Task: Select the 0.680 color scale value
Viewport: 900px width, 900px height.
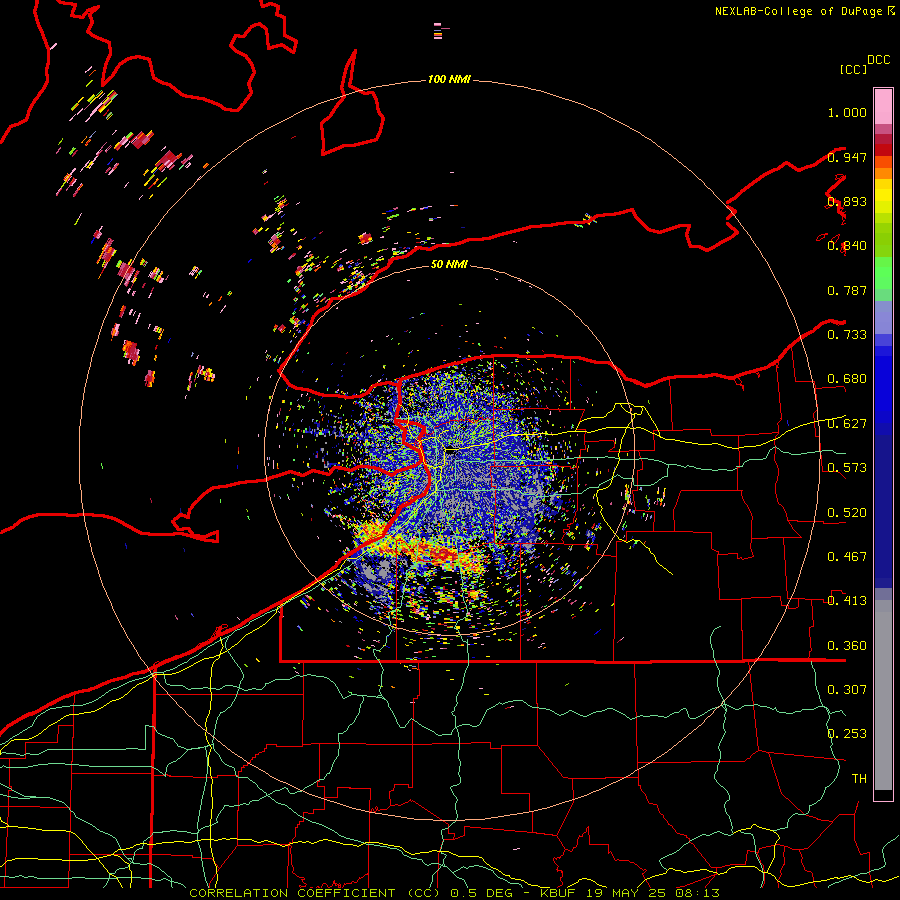Action: coord(847,379)
